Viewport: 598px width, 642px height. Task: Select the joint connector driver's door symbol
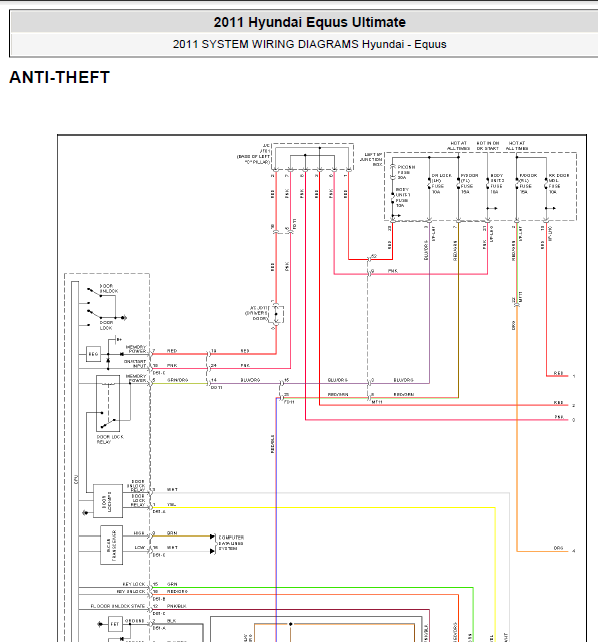pyautogui.click(x=277, y=314)
